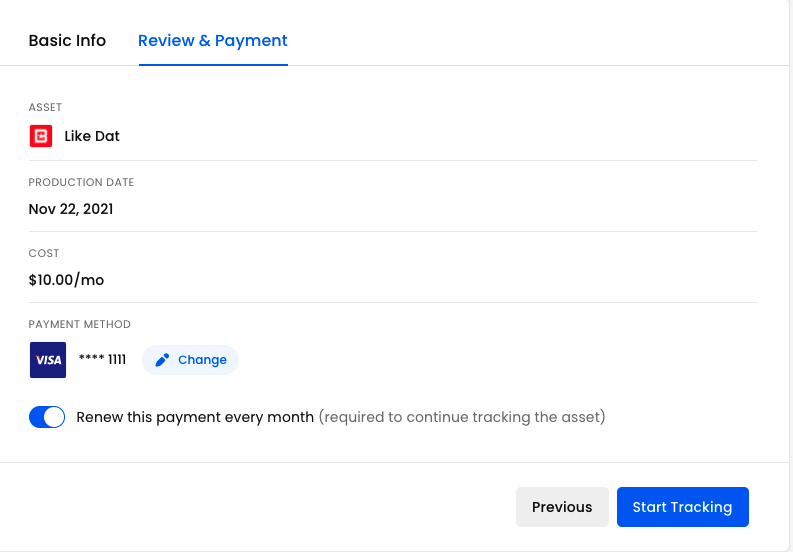Select the Review & Payment tab
Viewport: 793px width, 552px height.
213,41
